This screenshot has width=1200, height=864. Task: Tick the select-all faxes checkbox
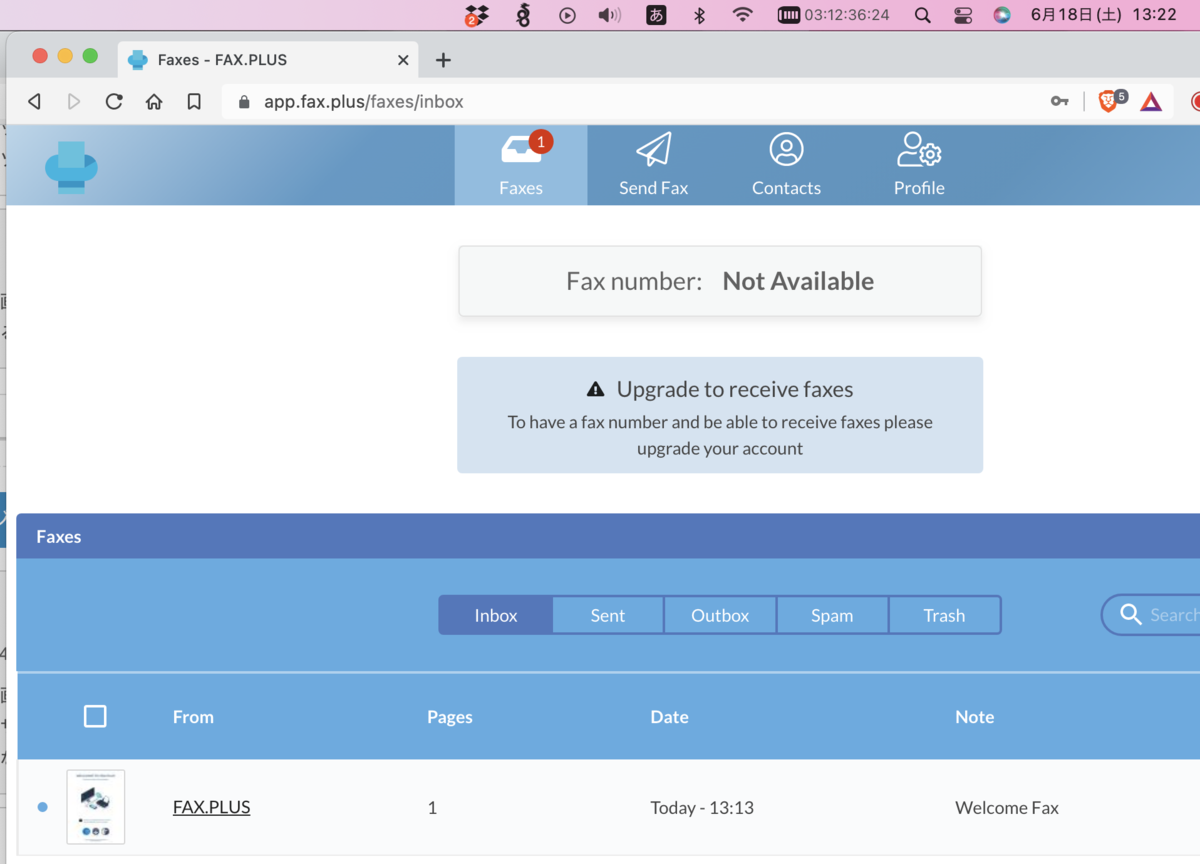pyautogui.click(x=95, y=716)
